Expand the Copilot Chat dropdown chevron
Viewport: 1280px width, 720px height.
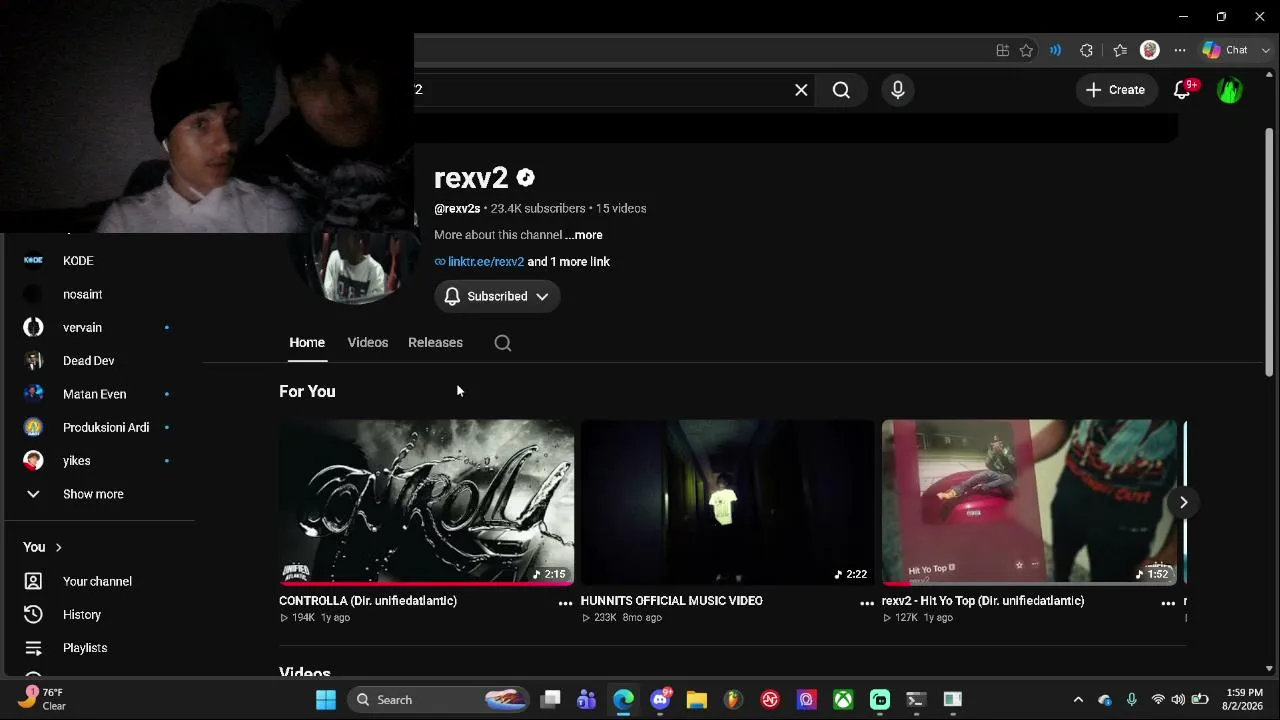point(1265,50)
